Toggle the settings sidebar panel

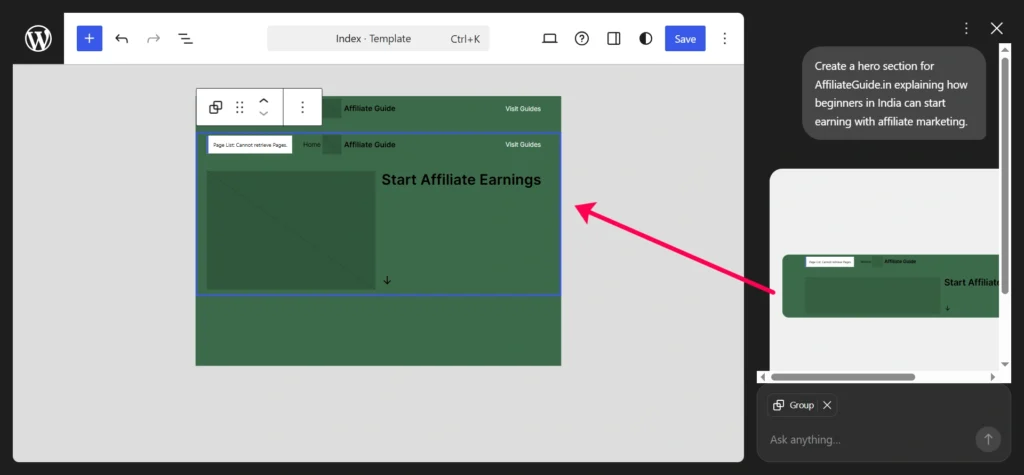click(614, 39)
